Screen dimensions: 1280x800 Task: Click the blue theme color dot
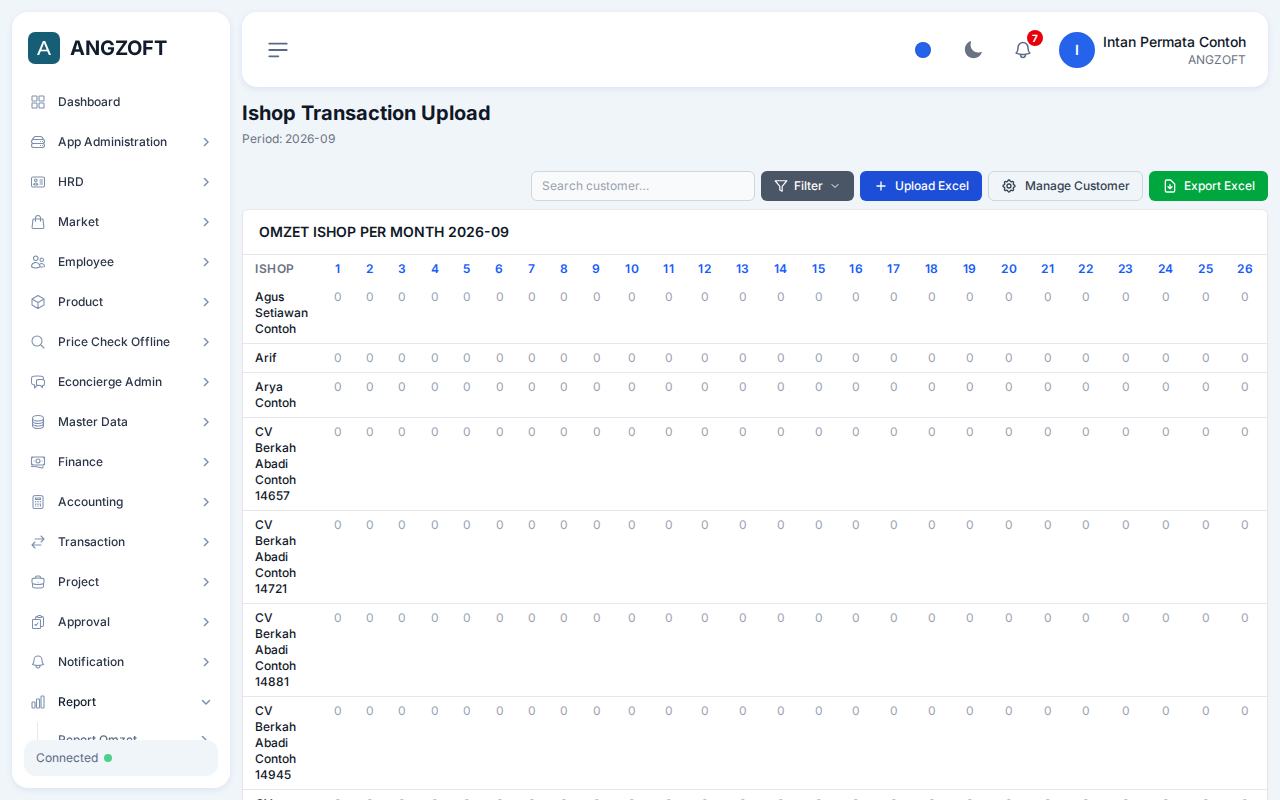(923, 50)
